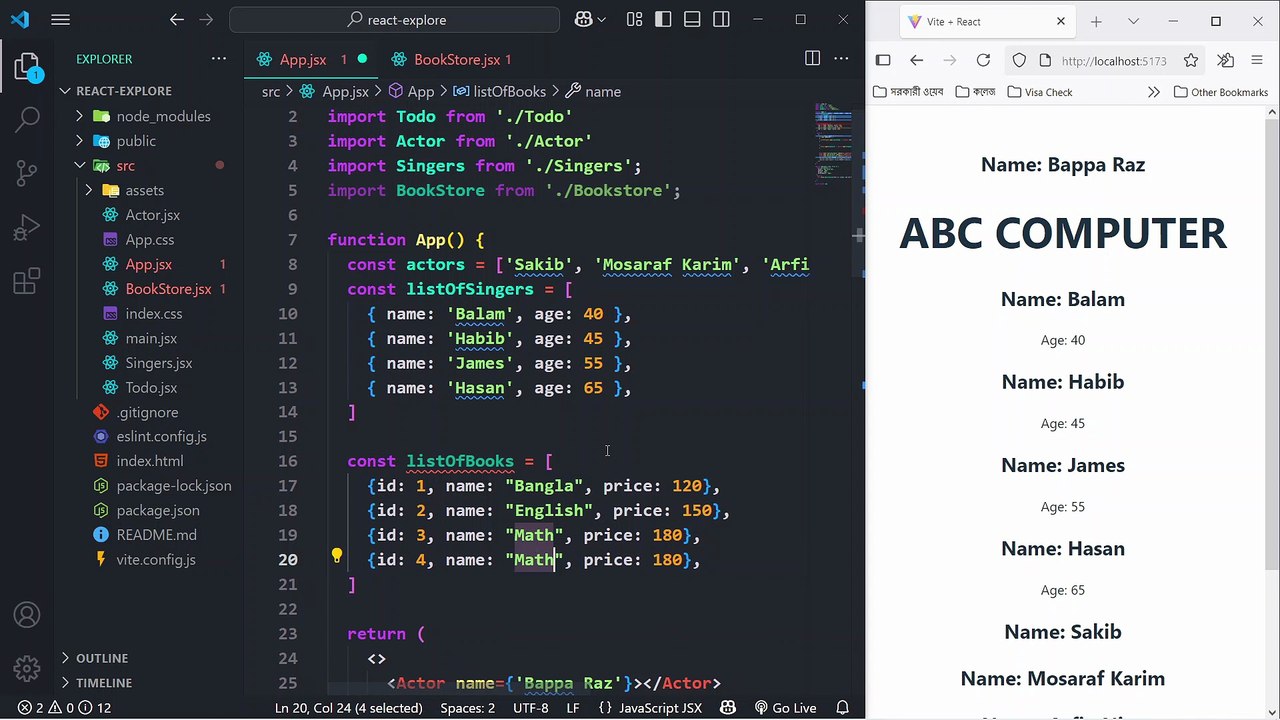Open errors and warnings in status bar

pos(64,708)
